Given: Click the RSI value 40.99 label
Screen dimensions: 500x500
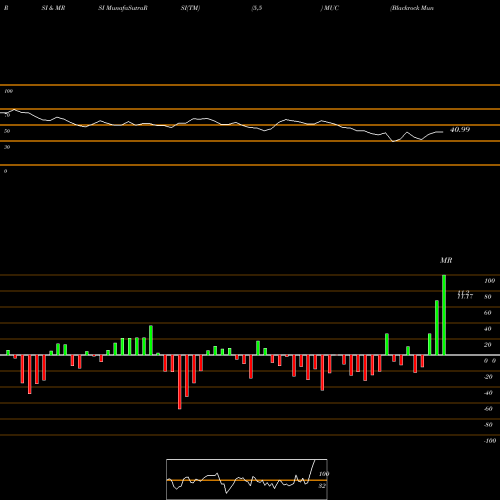Looking at the screenshot, I should (460, 130).
